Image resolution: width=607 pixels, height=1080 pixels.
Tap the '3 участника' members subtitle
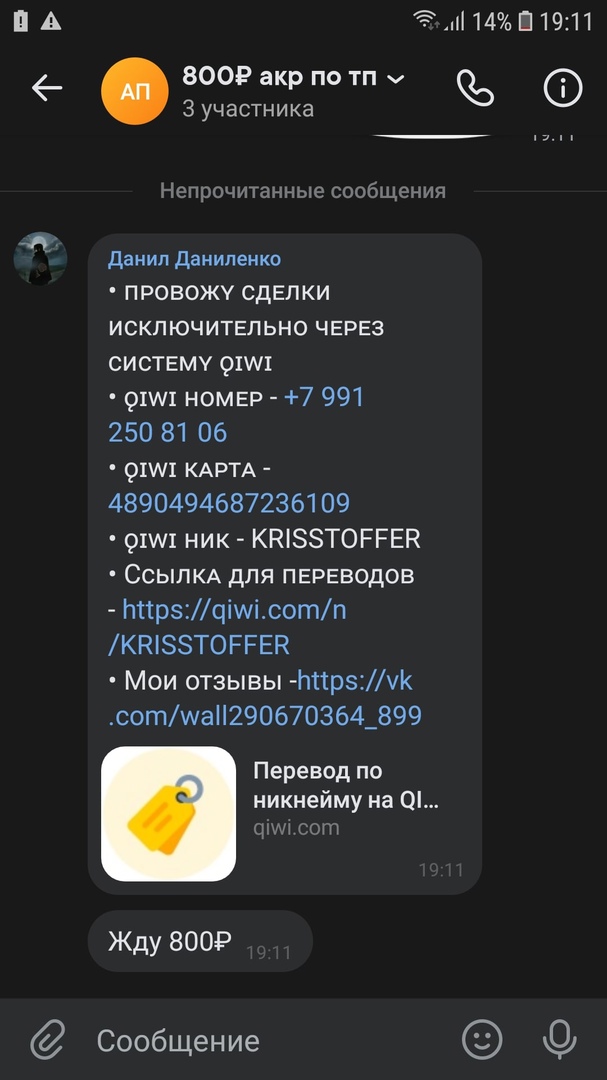248,109
